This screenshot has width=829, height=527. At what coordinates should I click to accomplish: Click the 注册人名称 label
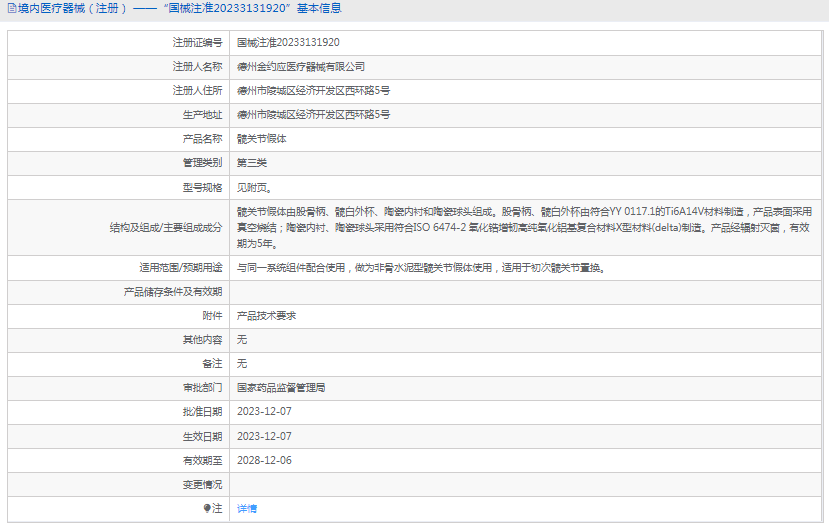coord(197,67)
